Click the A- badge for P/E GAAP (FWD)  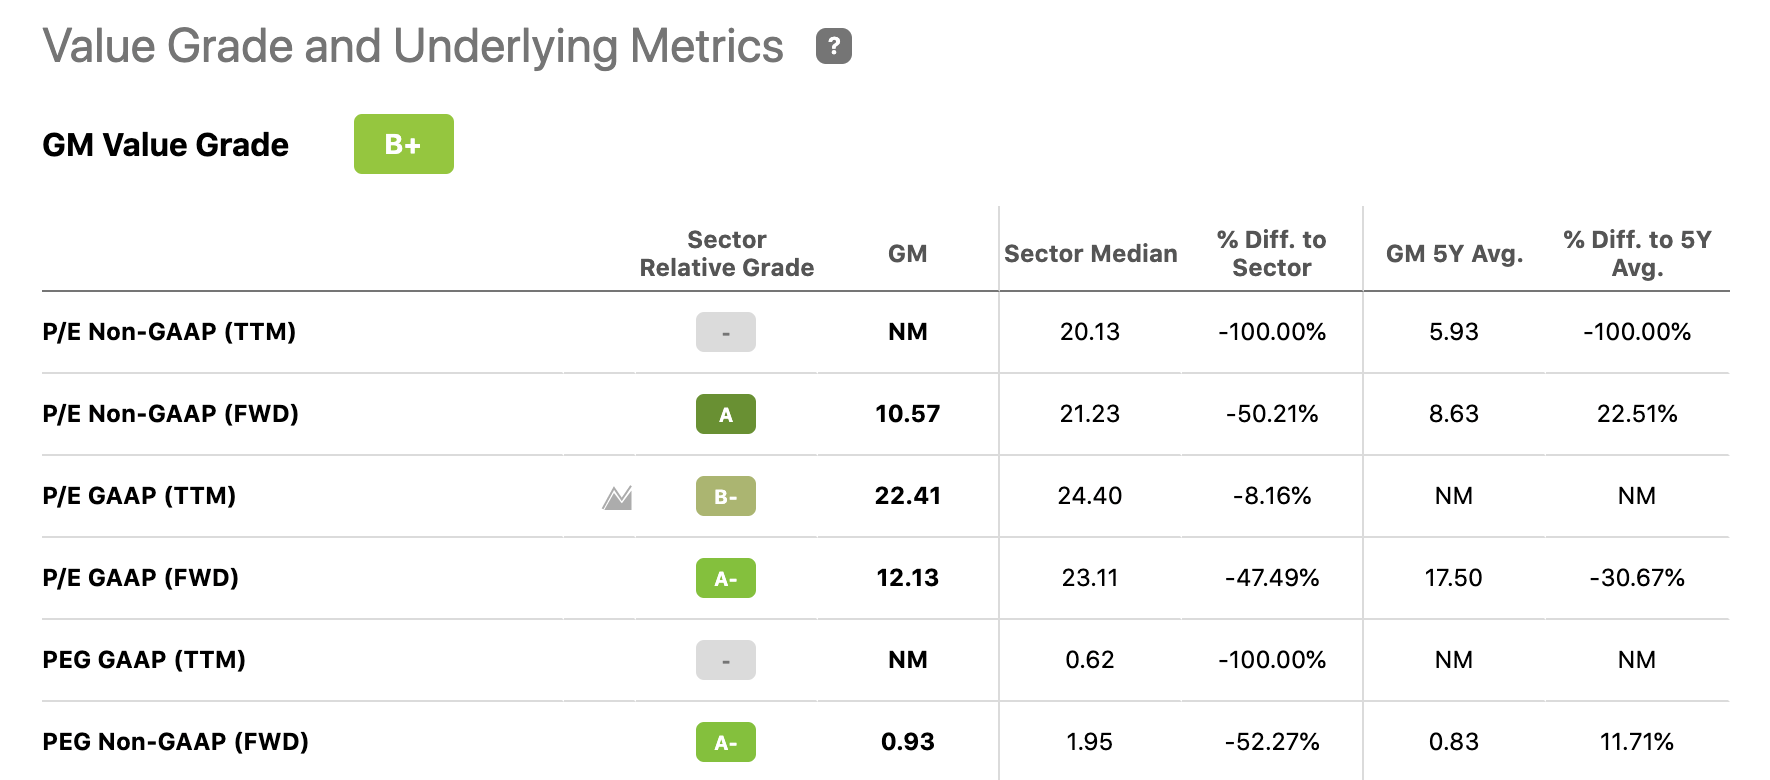(726, 578)
